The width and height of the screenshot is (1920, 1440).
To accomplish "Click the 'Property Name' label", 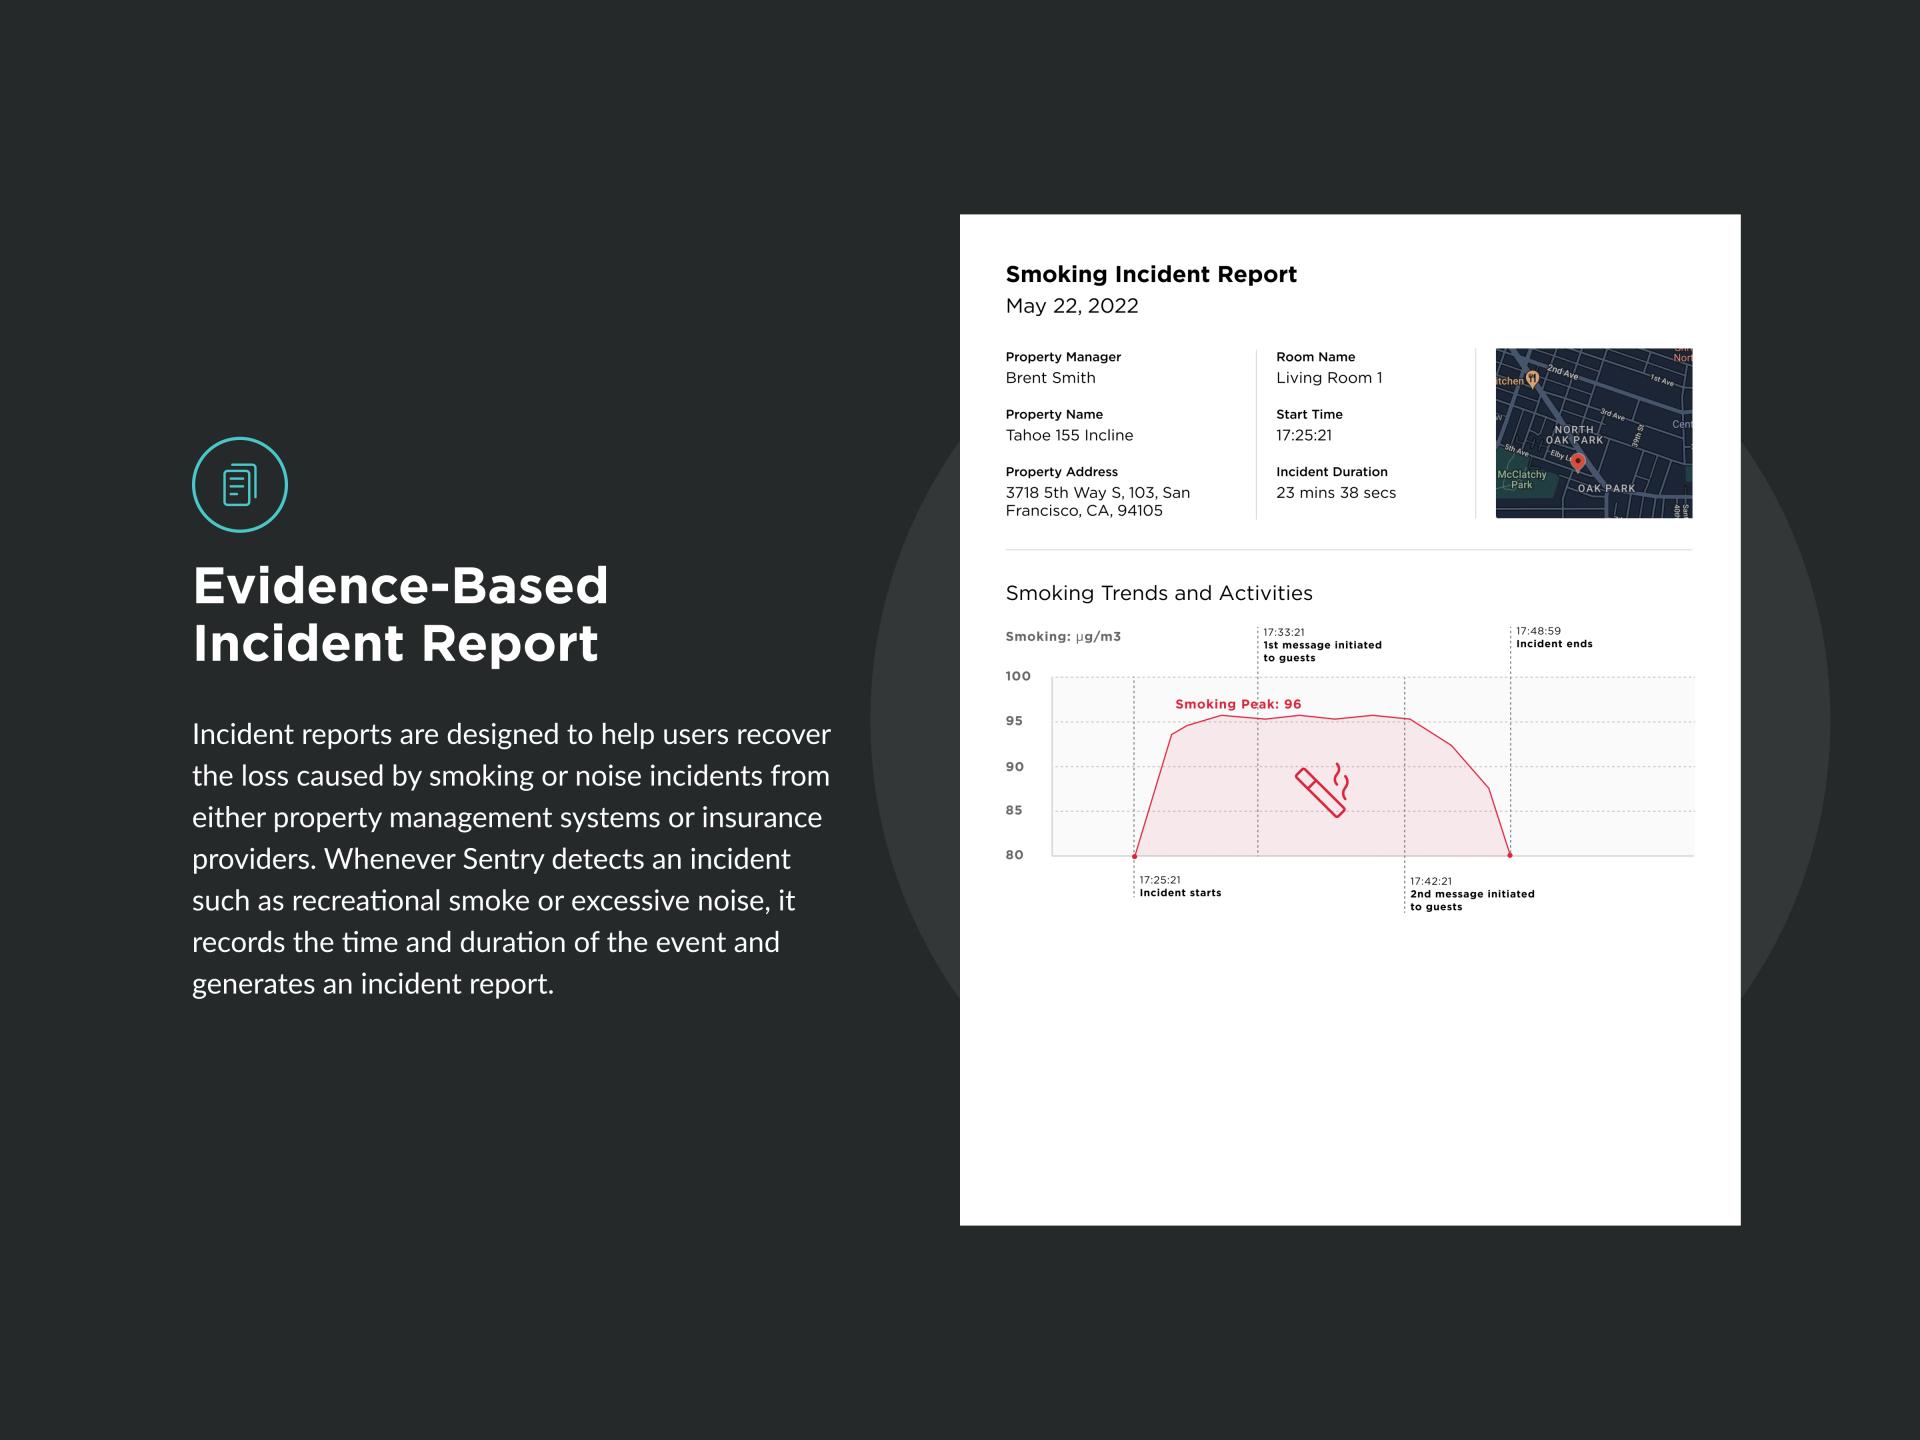I will click(1054, 414).
